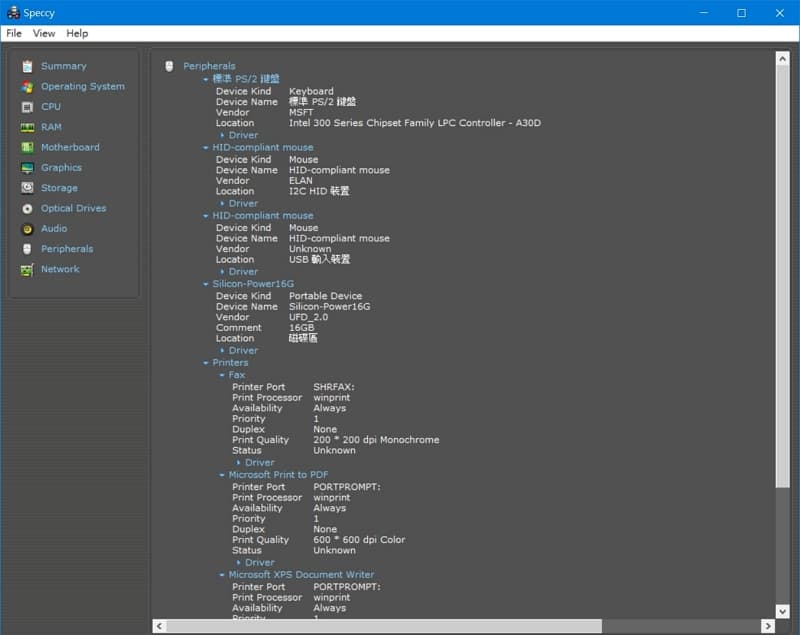Select the comment value '16GB'
The width and height of the screenshot is (800, 635).
click(302, 328)
